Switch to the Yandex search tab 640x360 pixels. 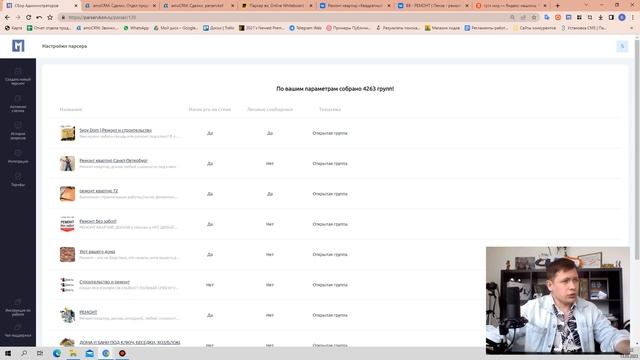pos(511,6)
